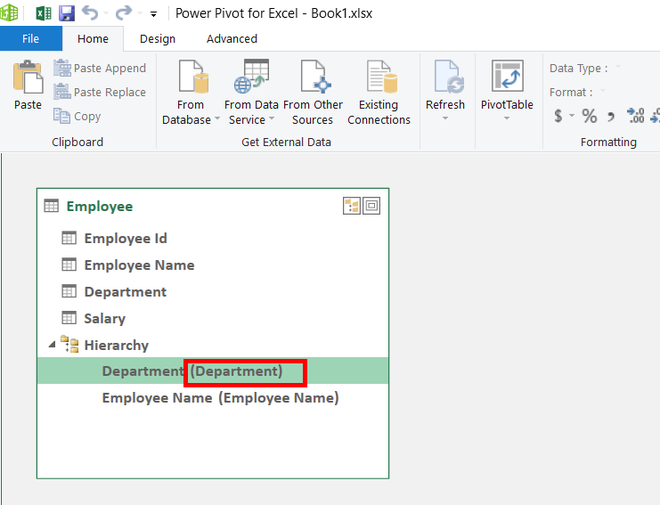Switch to the Advanced tab

(232, 39)
